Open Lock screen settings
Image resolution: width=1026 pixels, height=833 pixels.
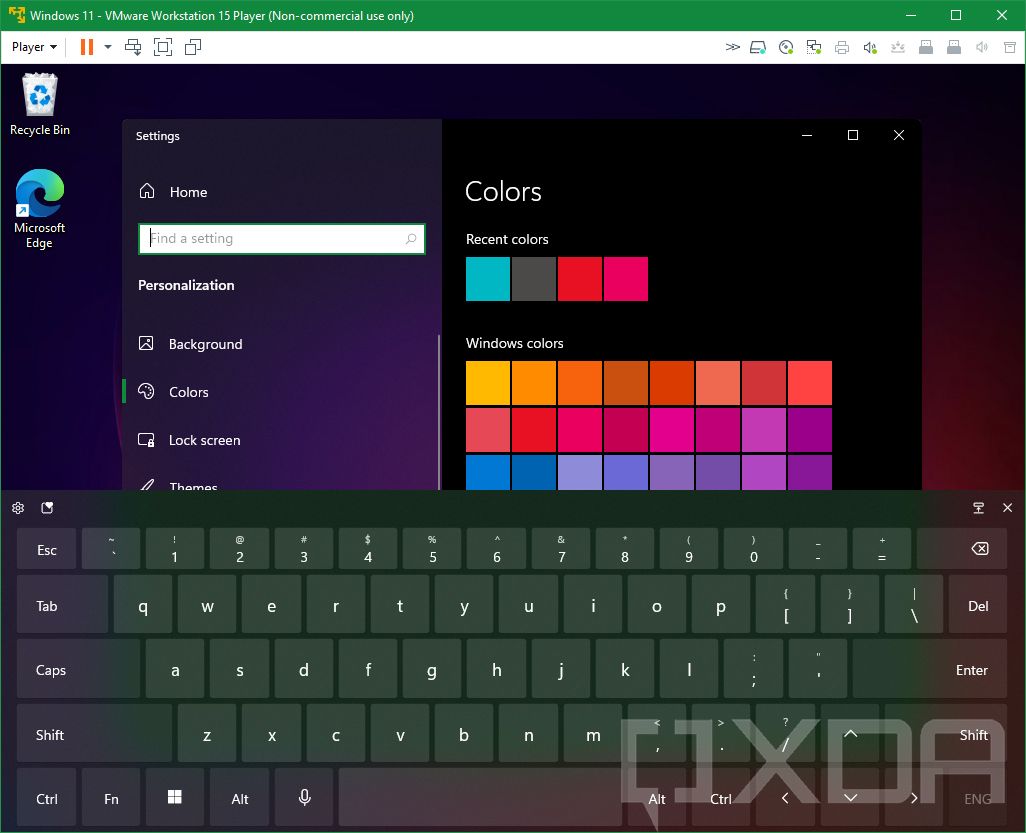(x=281, y=440)
